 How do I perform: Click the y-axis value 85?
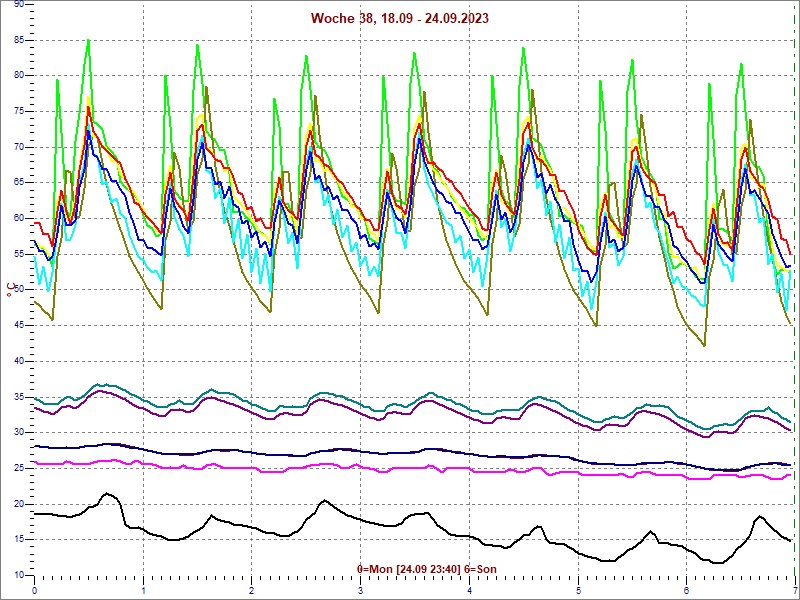pos(19,40)
